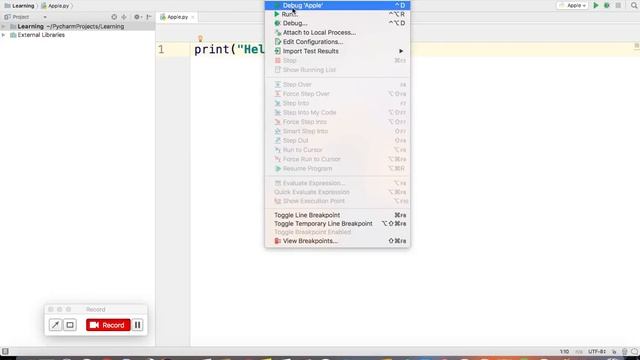
Task: Close the Apple.py editor tab
Action: (x=193, y=17)
